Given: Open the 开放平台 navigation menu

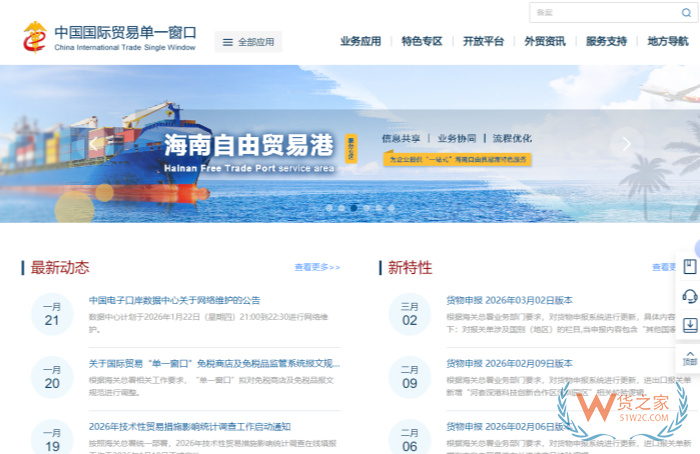Looking at the screenshot, I should click(483, 42).
